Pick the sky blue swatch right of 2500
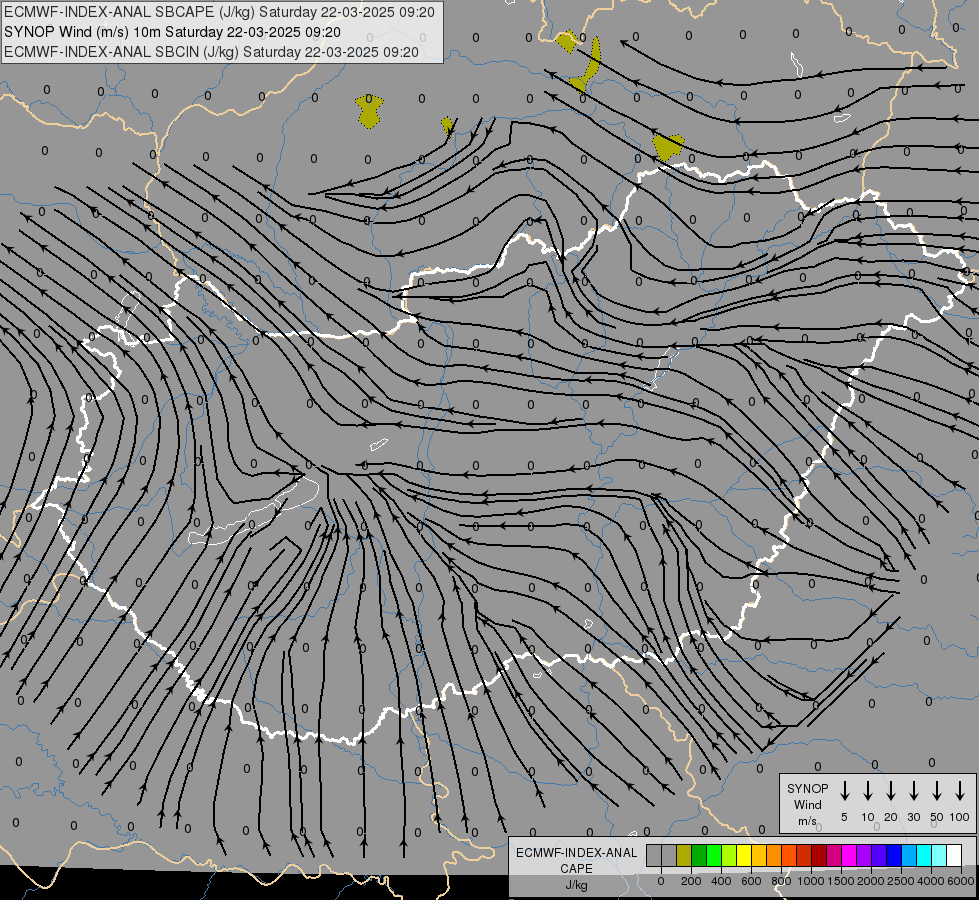The height and width of the screenshot is (900, 979). [x=908, y=855]
